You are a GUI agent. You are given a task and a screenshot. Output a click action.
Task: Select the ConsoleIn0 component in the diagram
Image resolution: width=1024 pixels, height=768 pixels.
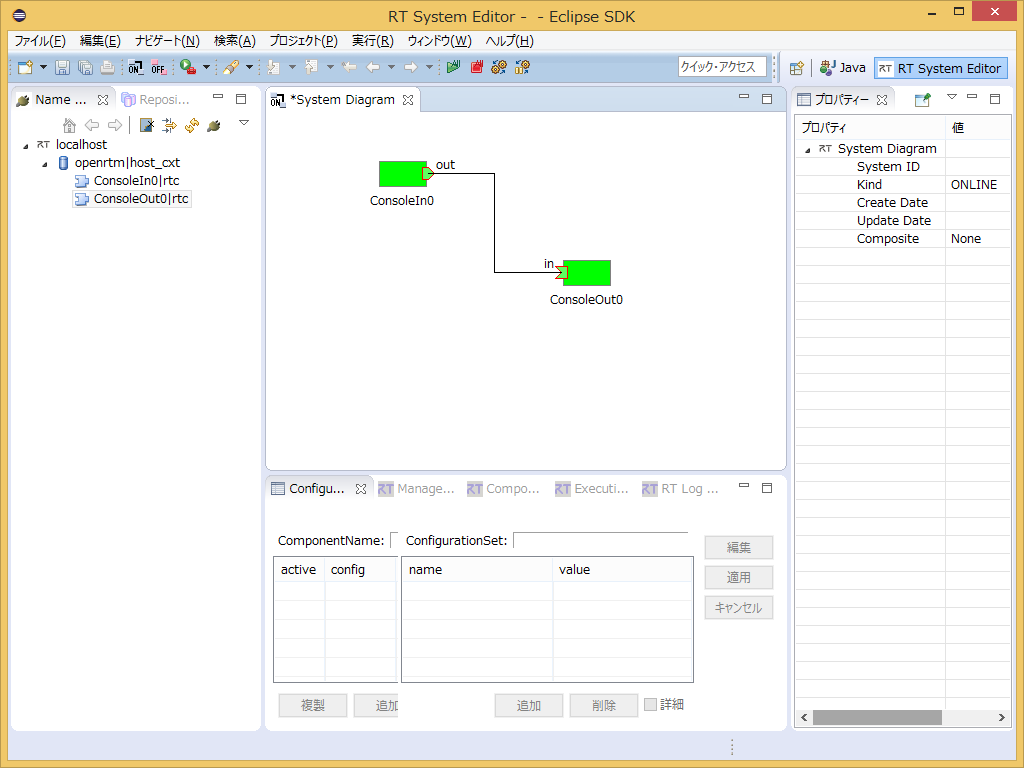tap(403, 174)
